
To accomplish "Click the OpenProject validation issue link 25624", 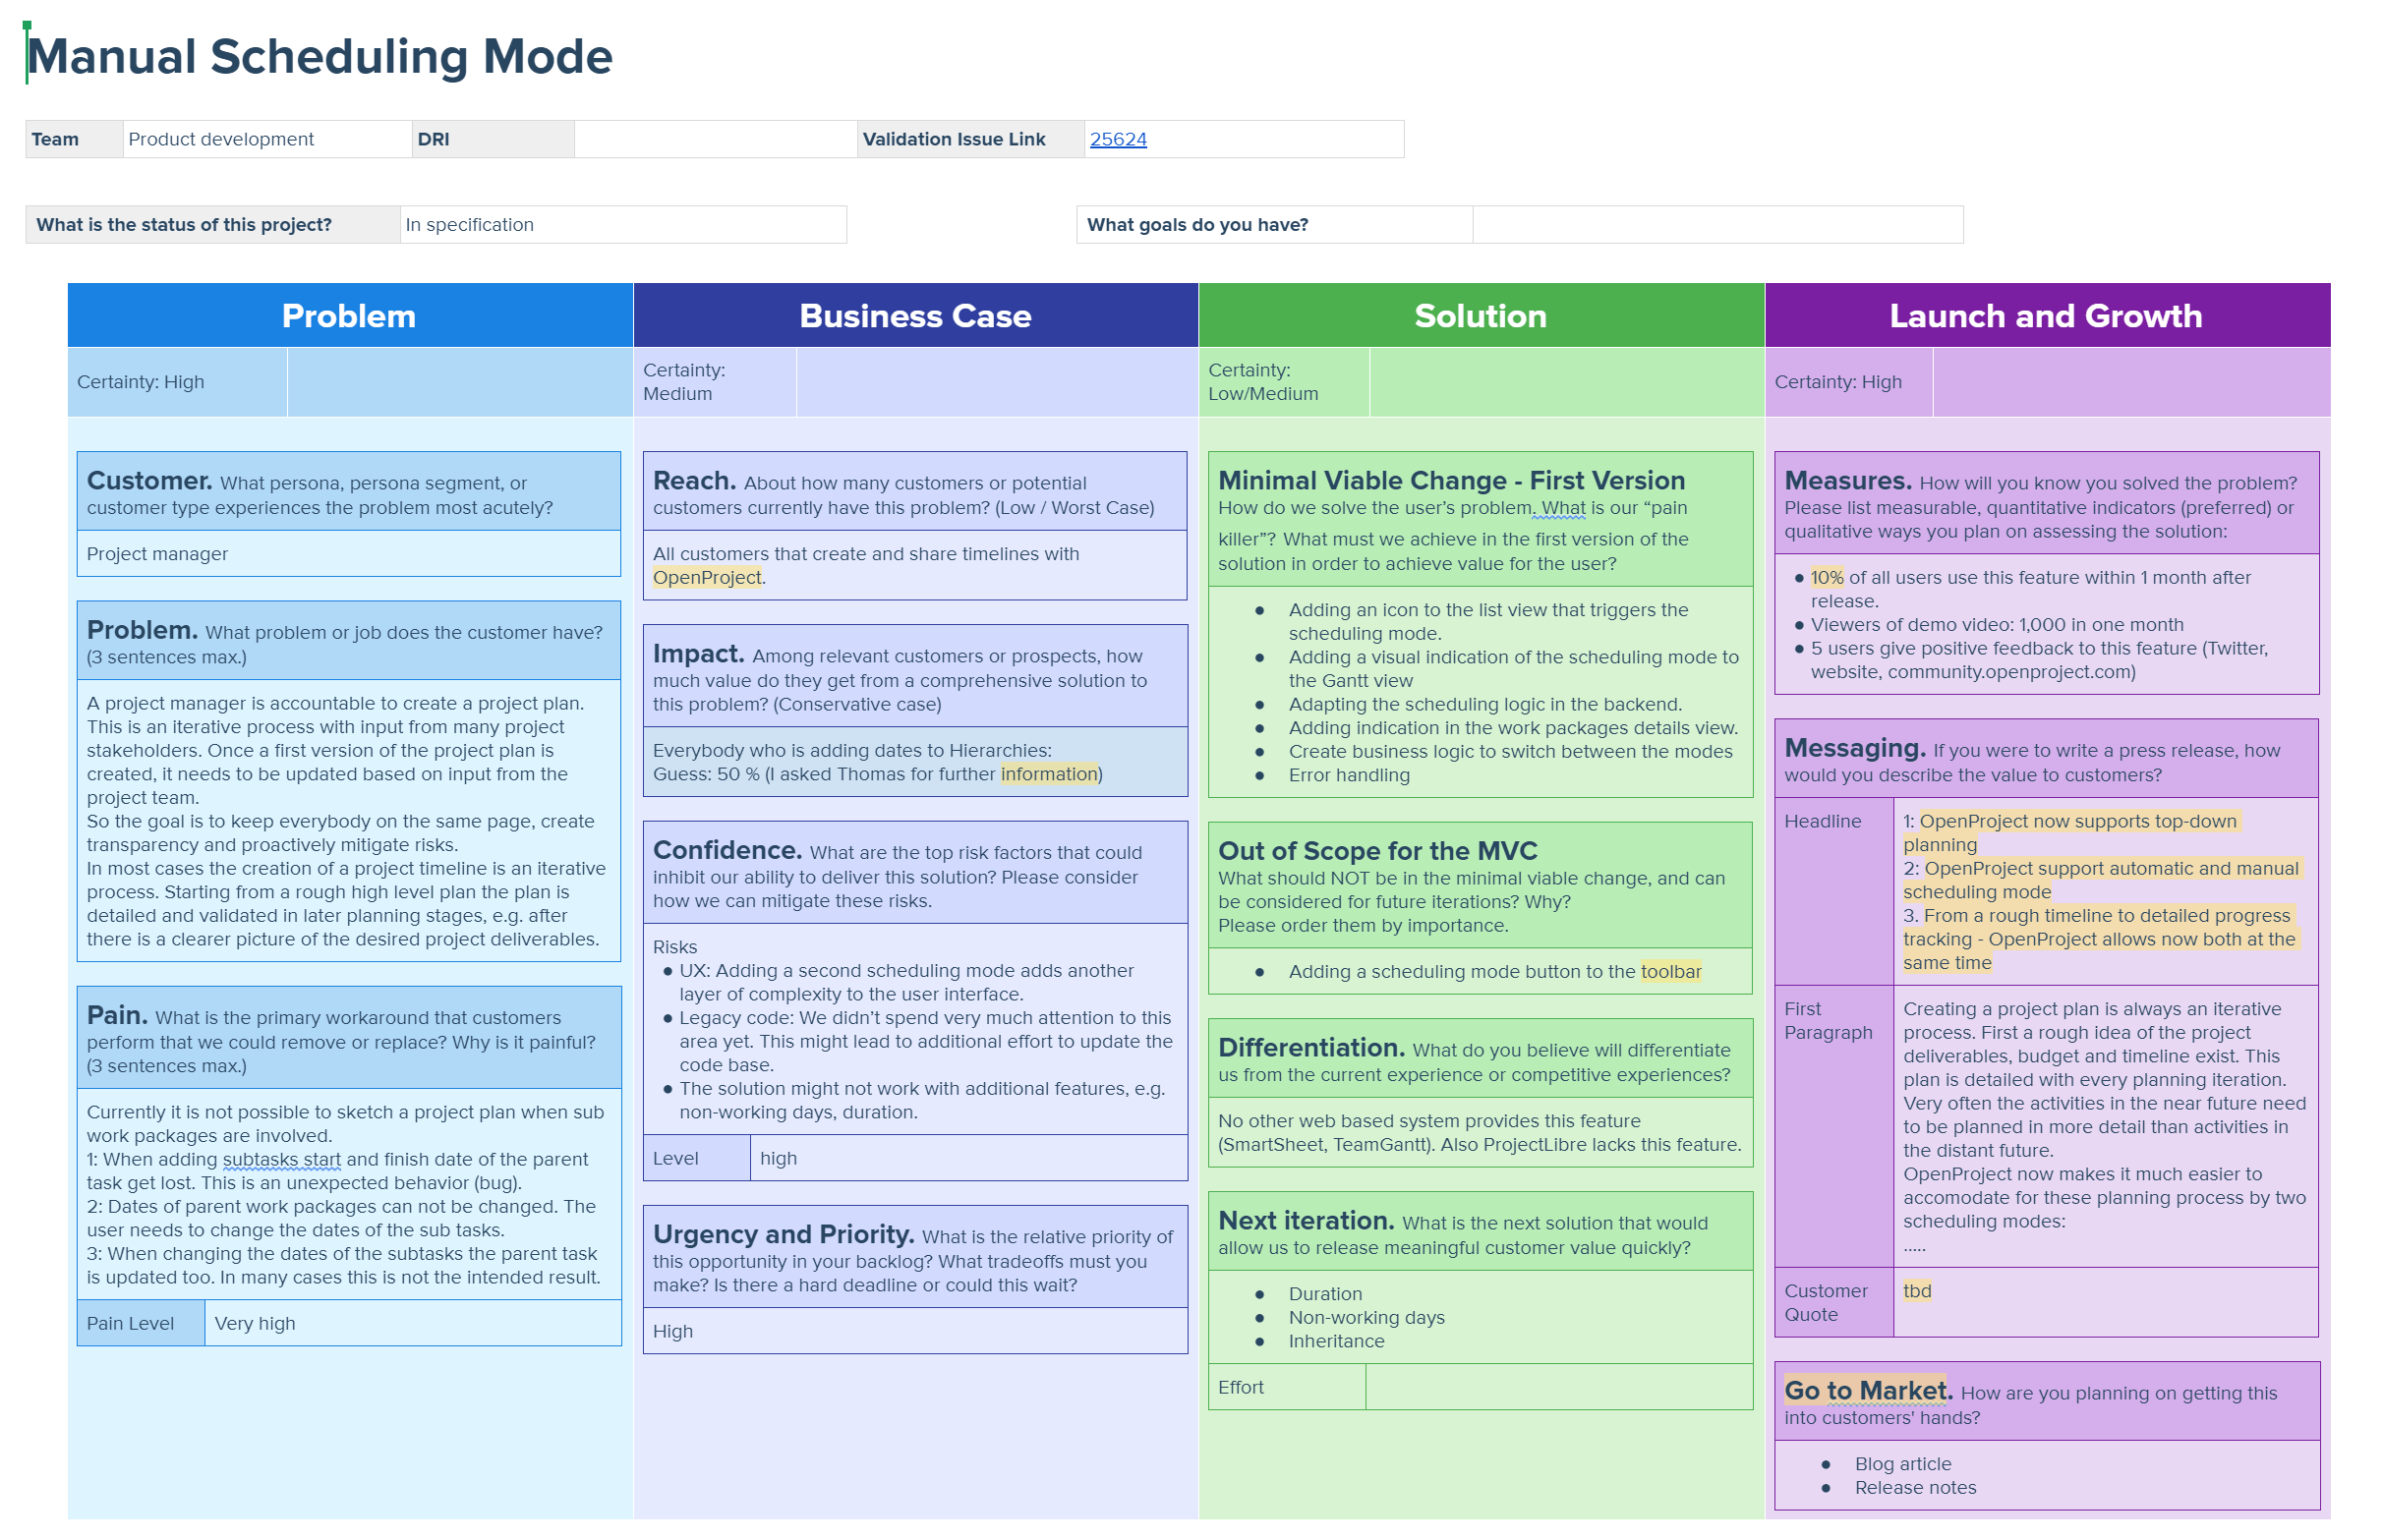I will 1112,138.
